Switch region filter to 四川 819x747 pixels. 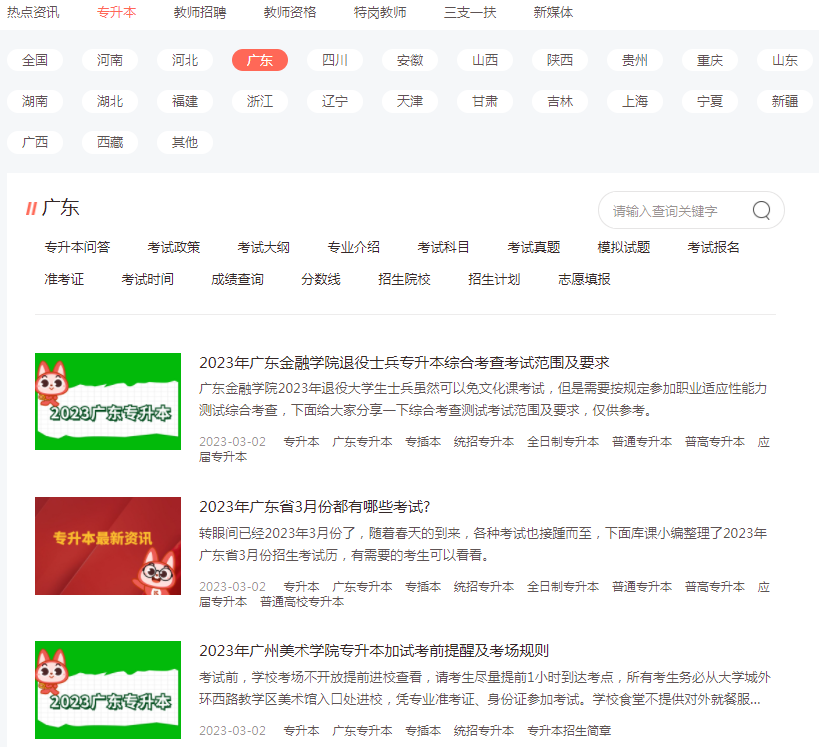click(x=334, y=60)
